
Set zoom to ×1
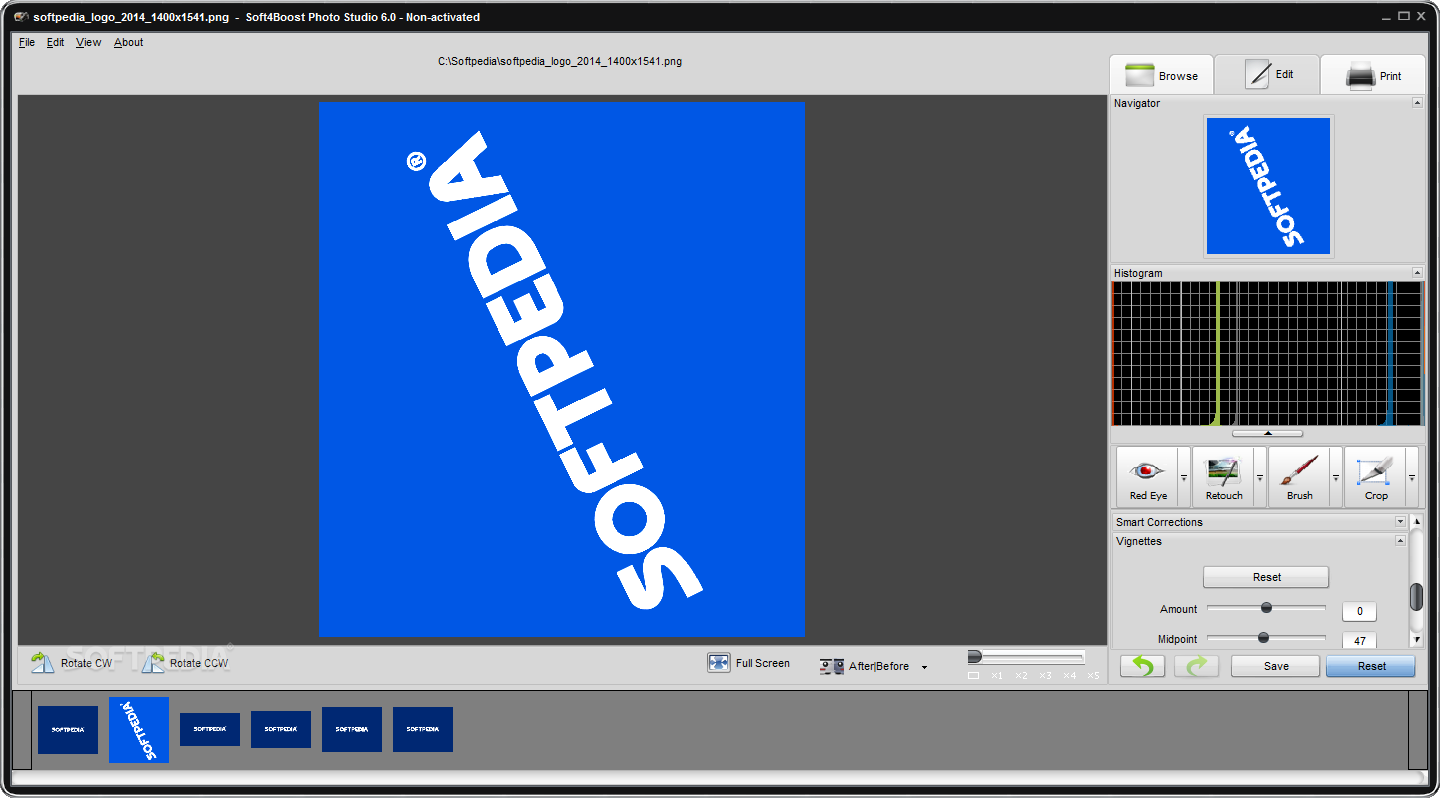coord(997,676)
